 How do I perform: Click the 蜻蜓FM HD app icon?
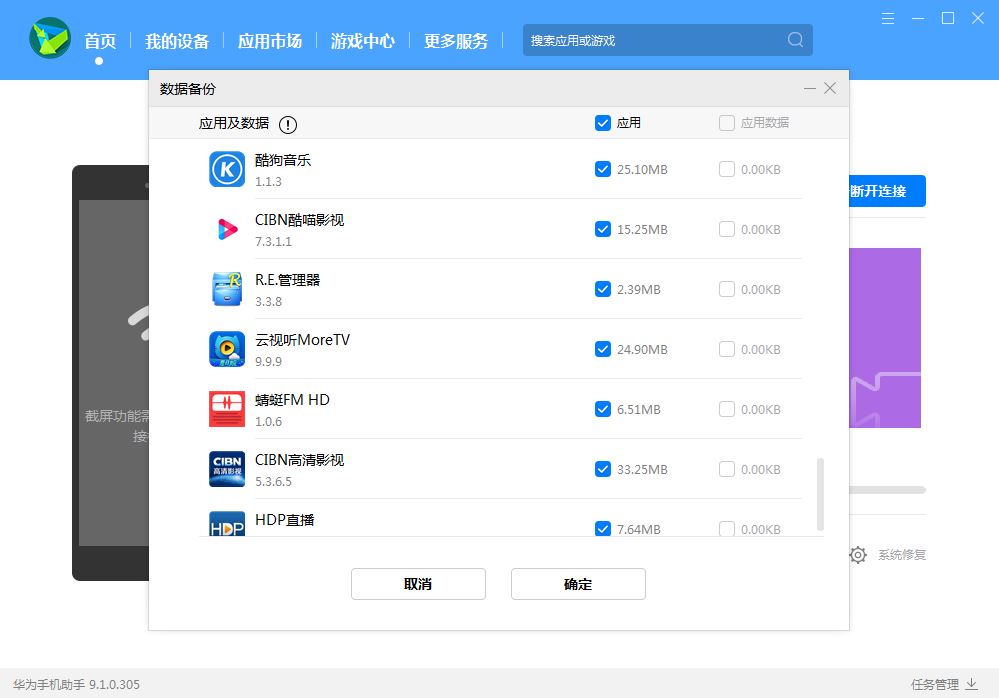click(227, 409)
